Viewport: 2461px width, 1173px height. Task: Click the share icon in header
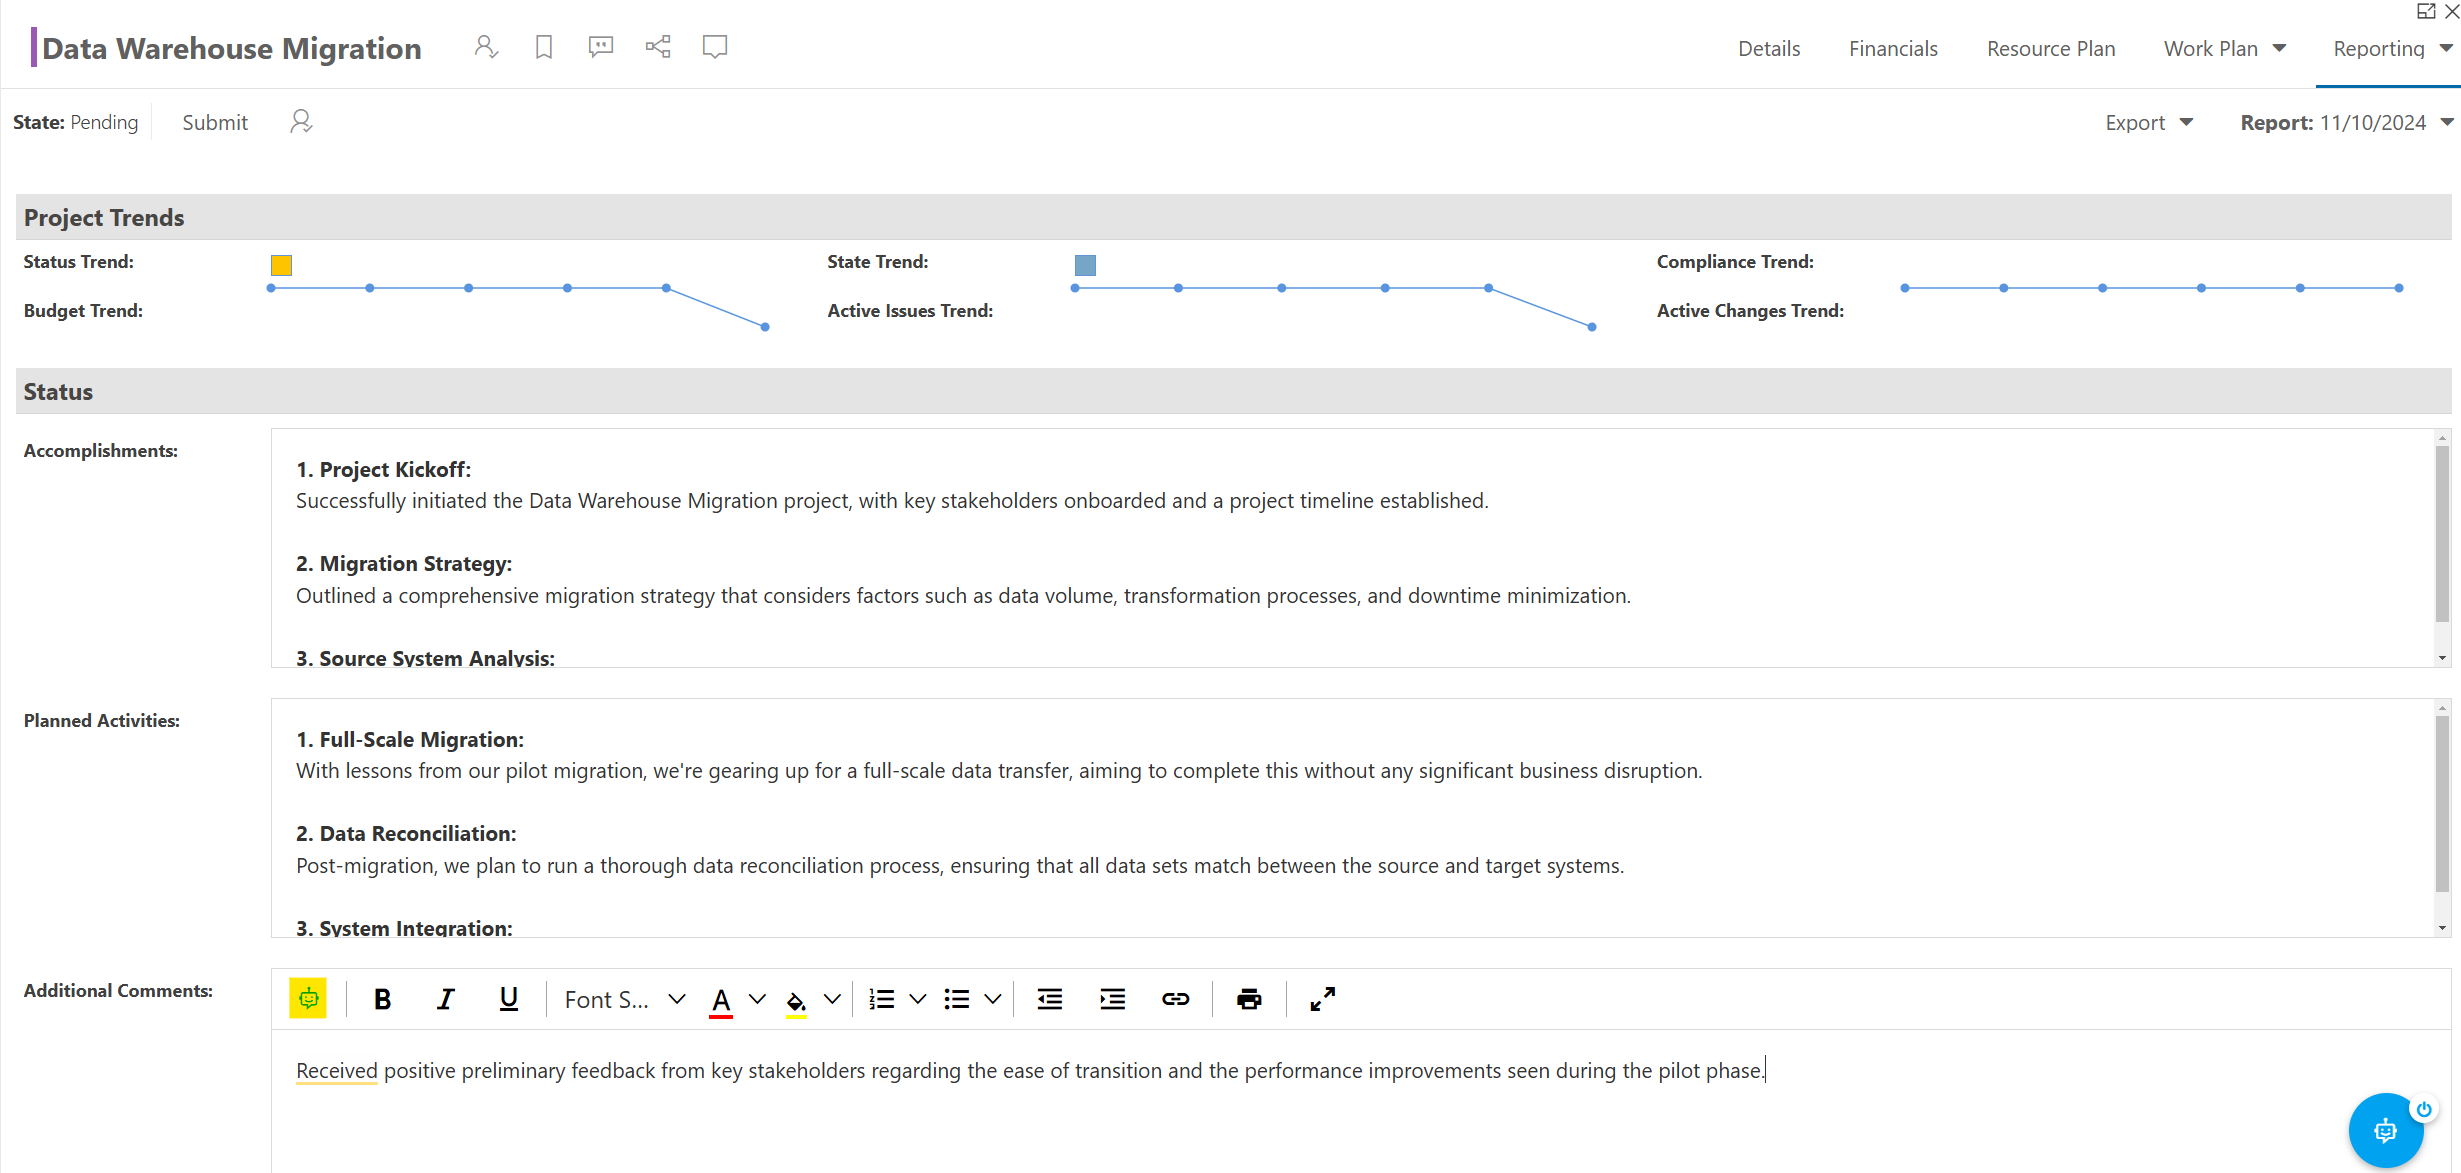[x=658, y=47]
